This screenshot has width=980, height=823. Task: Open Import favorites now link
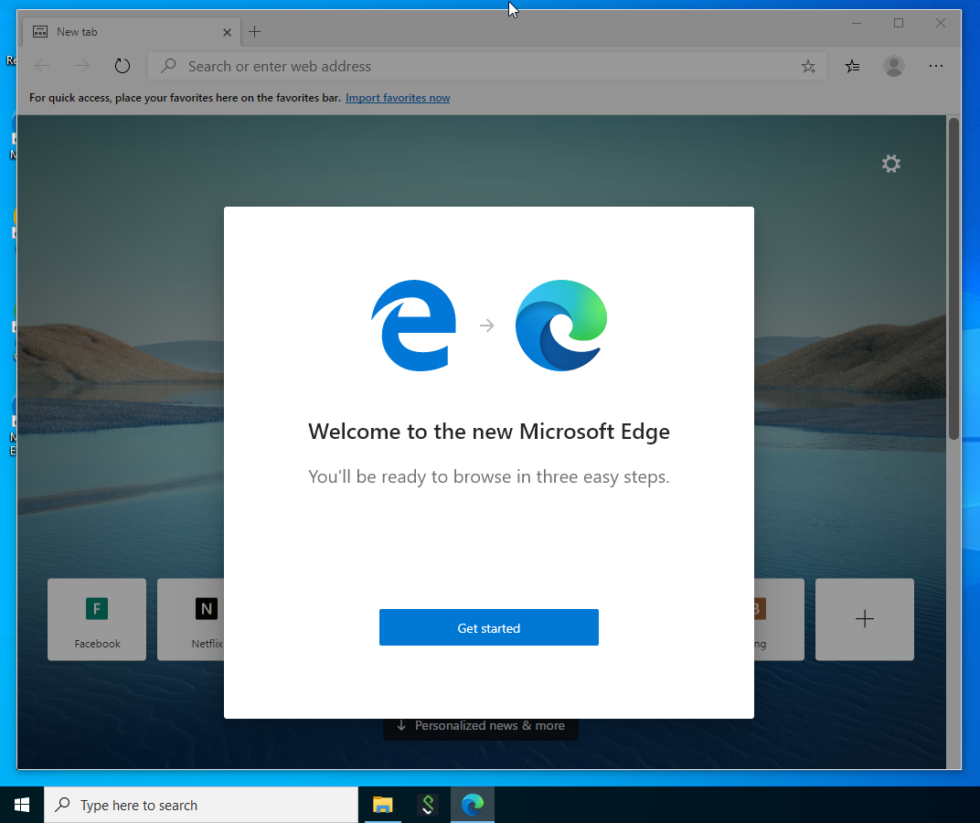click(x=398, y=98)
